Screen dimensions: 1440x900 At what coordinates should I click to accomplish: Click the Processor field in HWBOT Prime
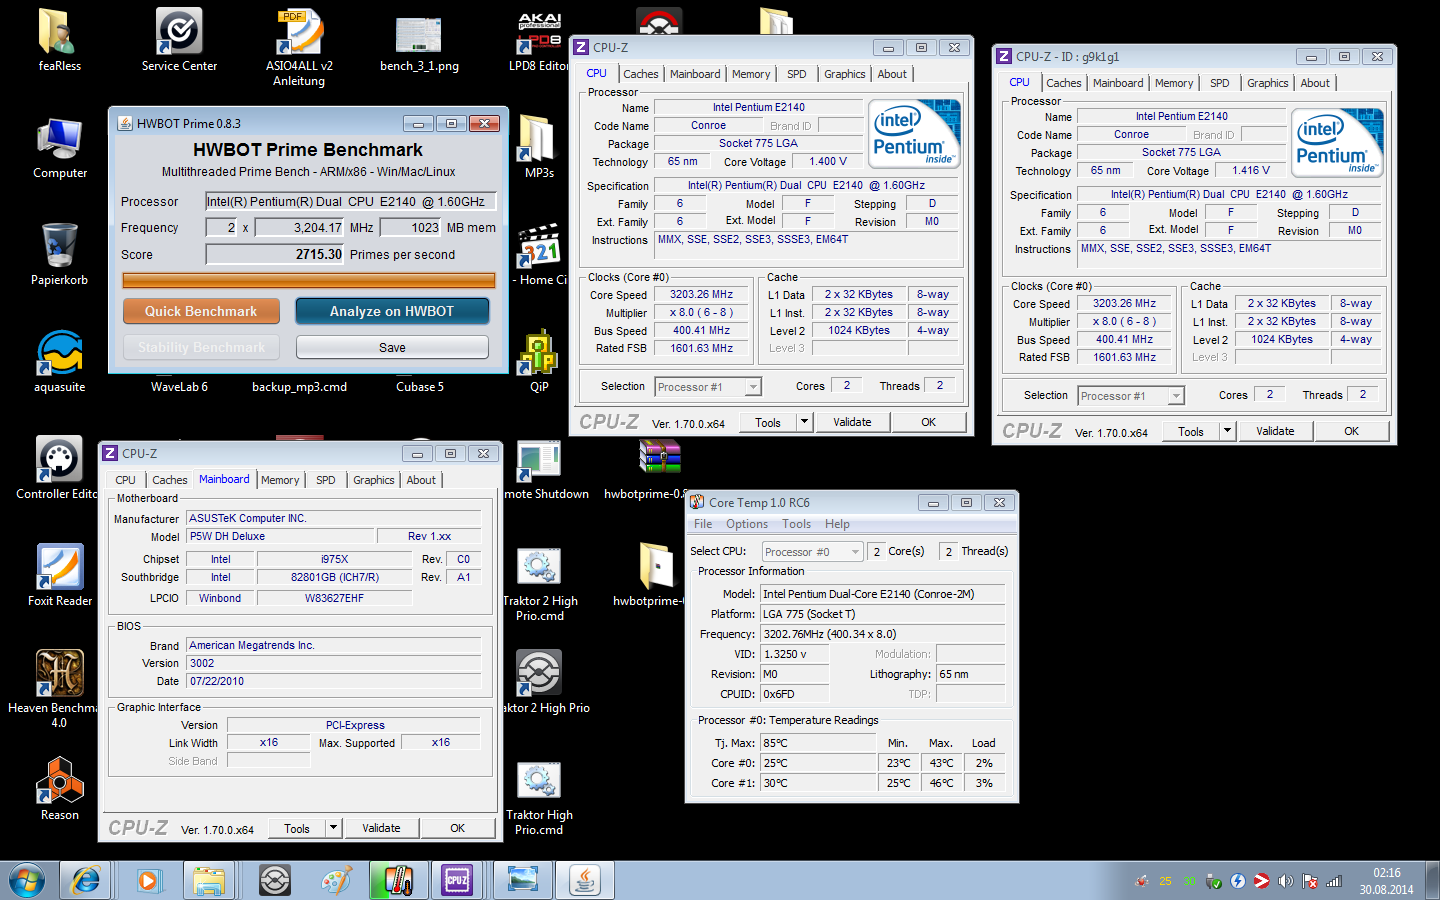coord(350,201)
